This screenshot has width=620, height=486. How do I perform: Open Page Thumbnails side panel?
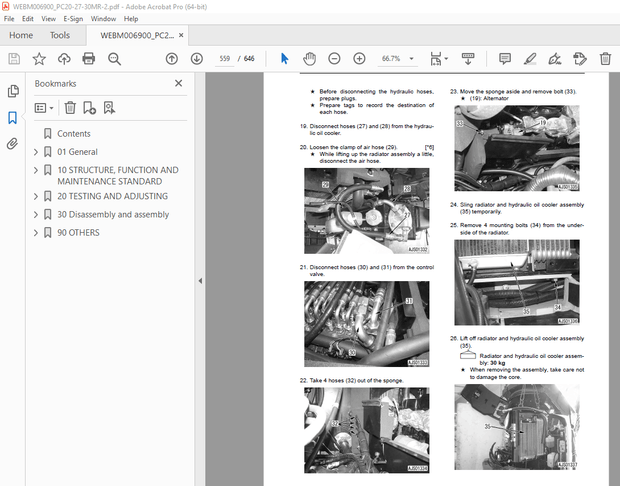pos(13,91)
